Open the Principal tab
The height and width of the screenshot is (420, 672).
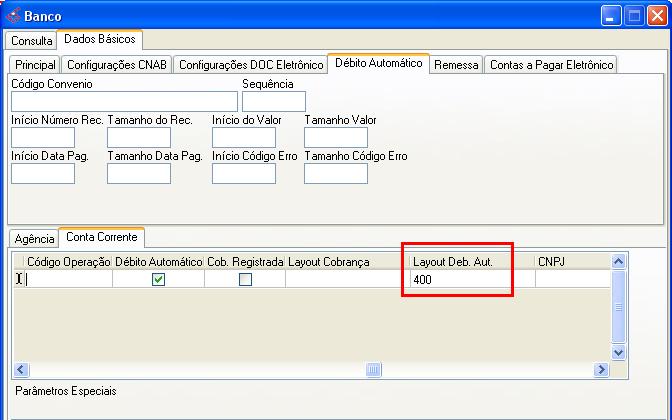[x=36, y=65]
